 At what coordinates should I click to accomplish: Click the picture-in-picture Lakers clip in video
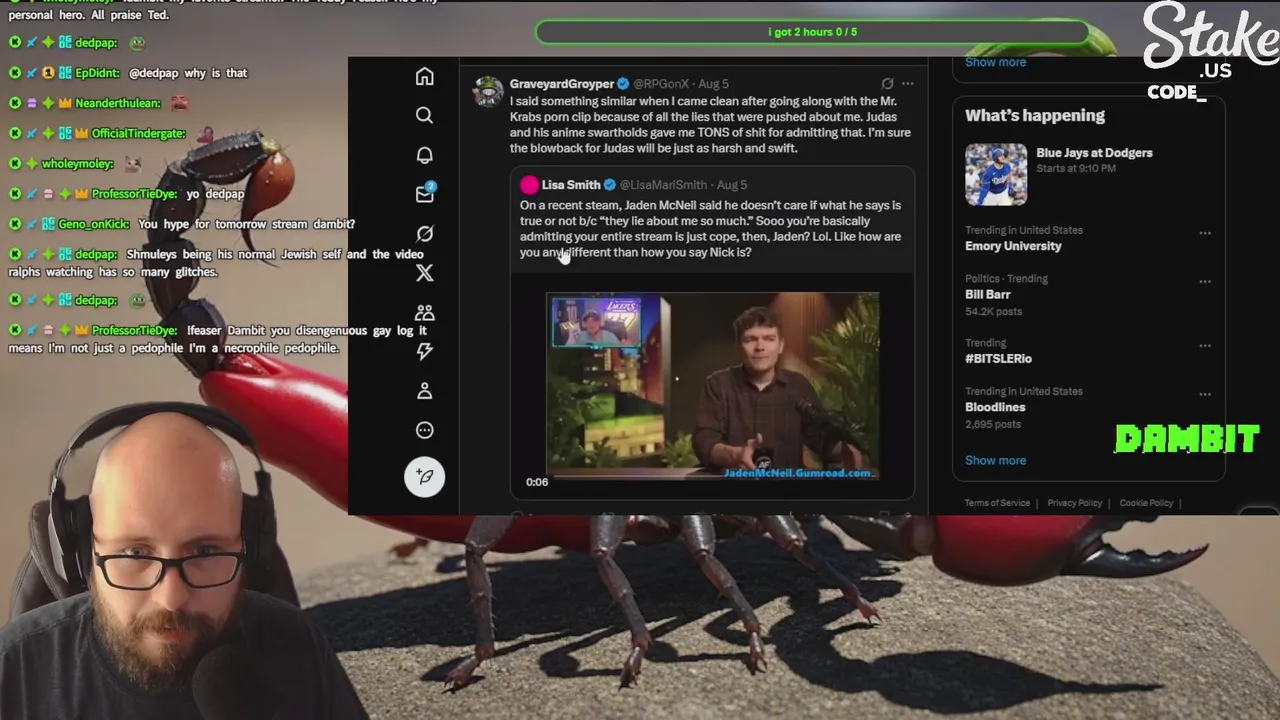coord(597,322)
